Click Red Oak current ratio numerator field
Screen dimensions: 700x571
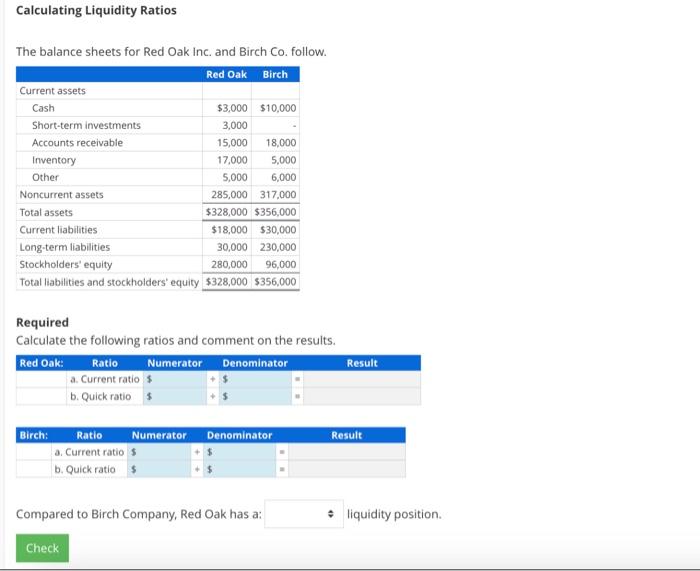[x=175, y=379]
